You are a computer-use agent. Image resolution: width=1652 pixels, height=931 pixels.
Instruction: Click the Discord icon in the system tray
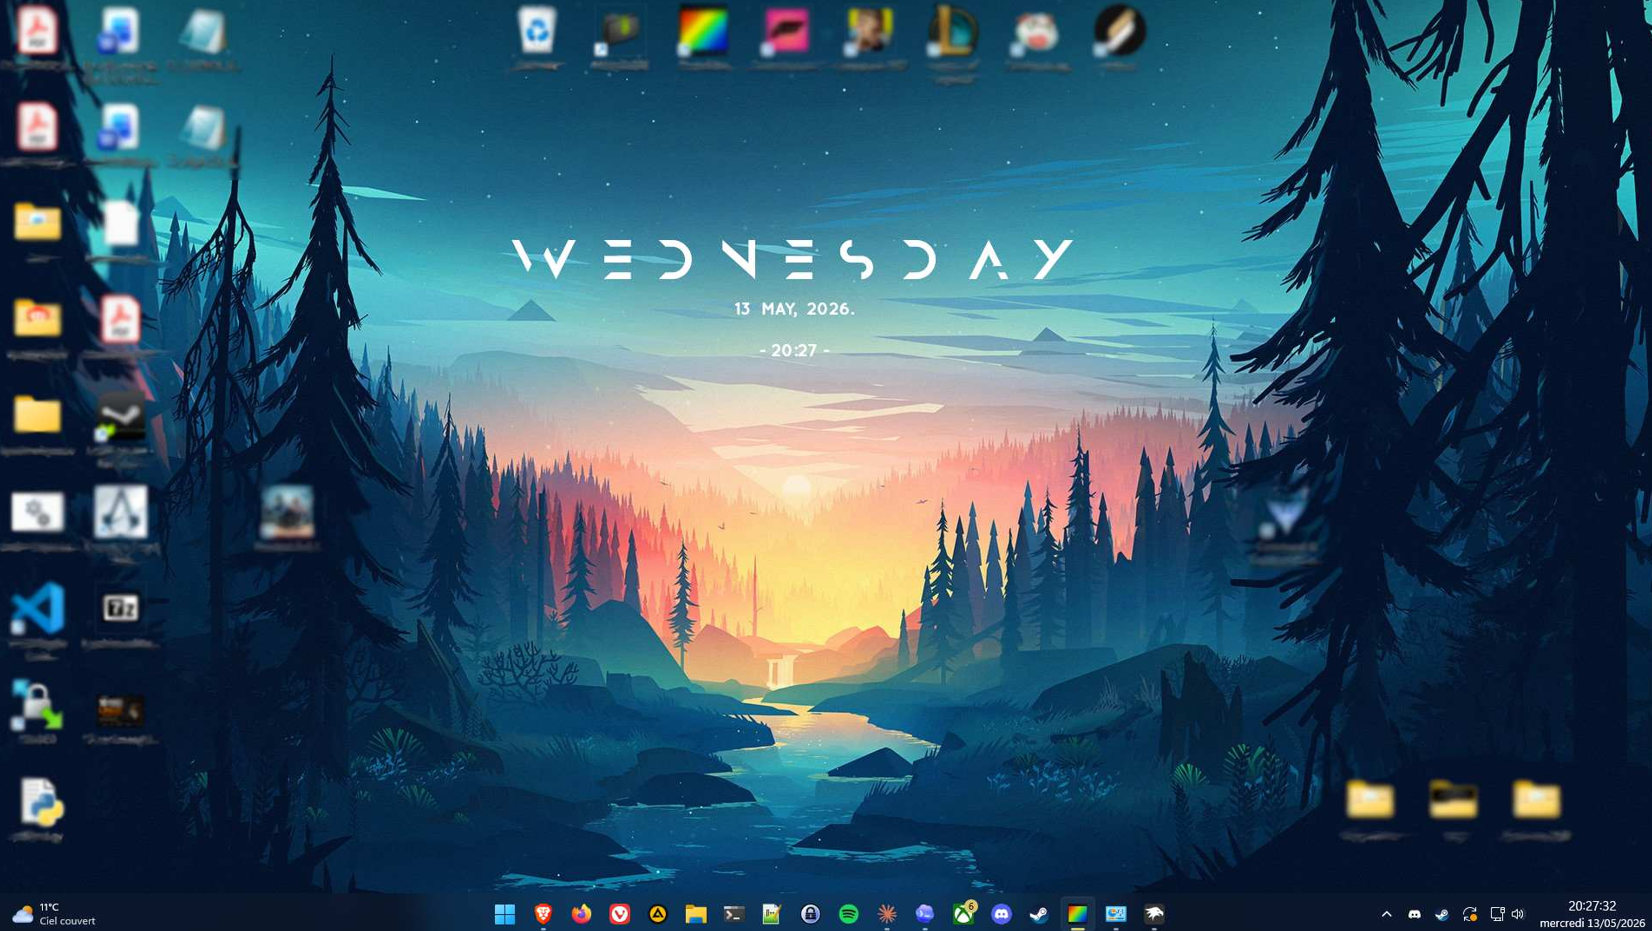pos(1414,914)
